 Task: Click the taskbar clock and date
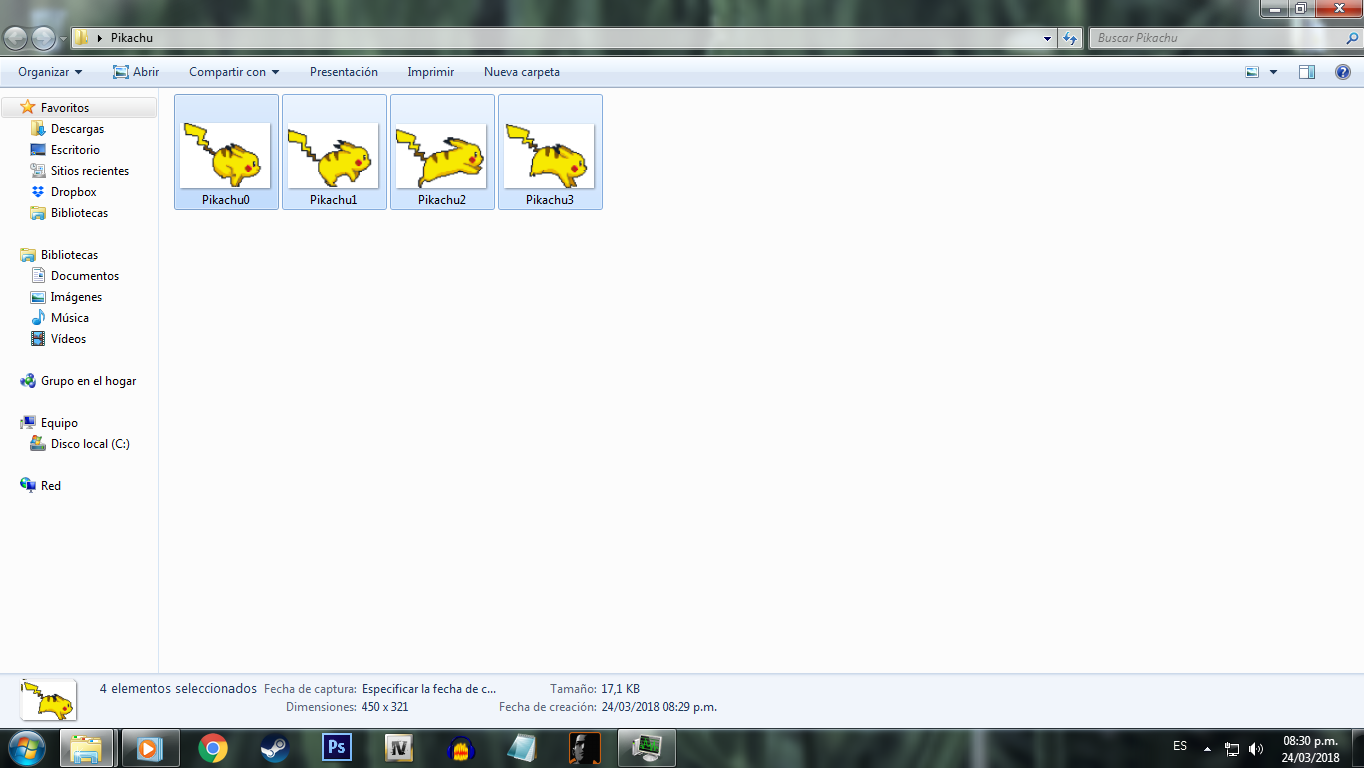coord(1310,749)
